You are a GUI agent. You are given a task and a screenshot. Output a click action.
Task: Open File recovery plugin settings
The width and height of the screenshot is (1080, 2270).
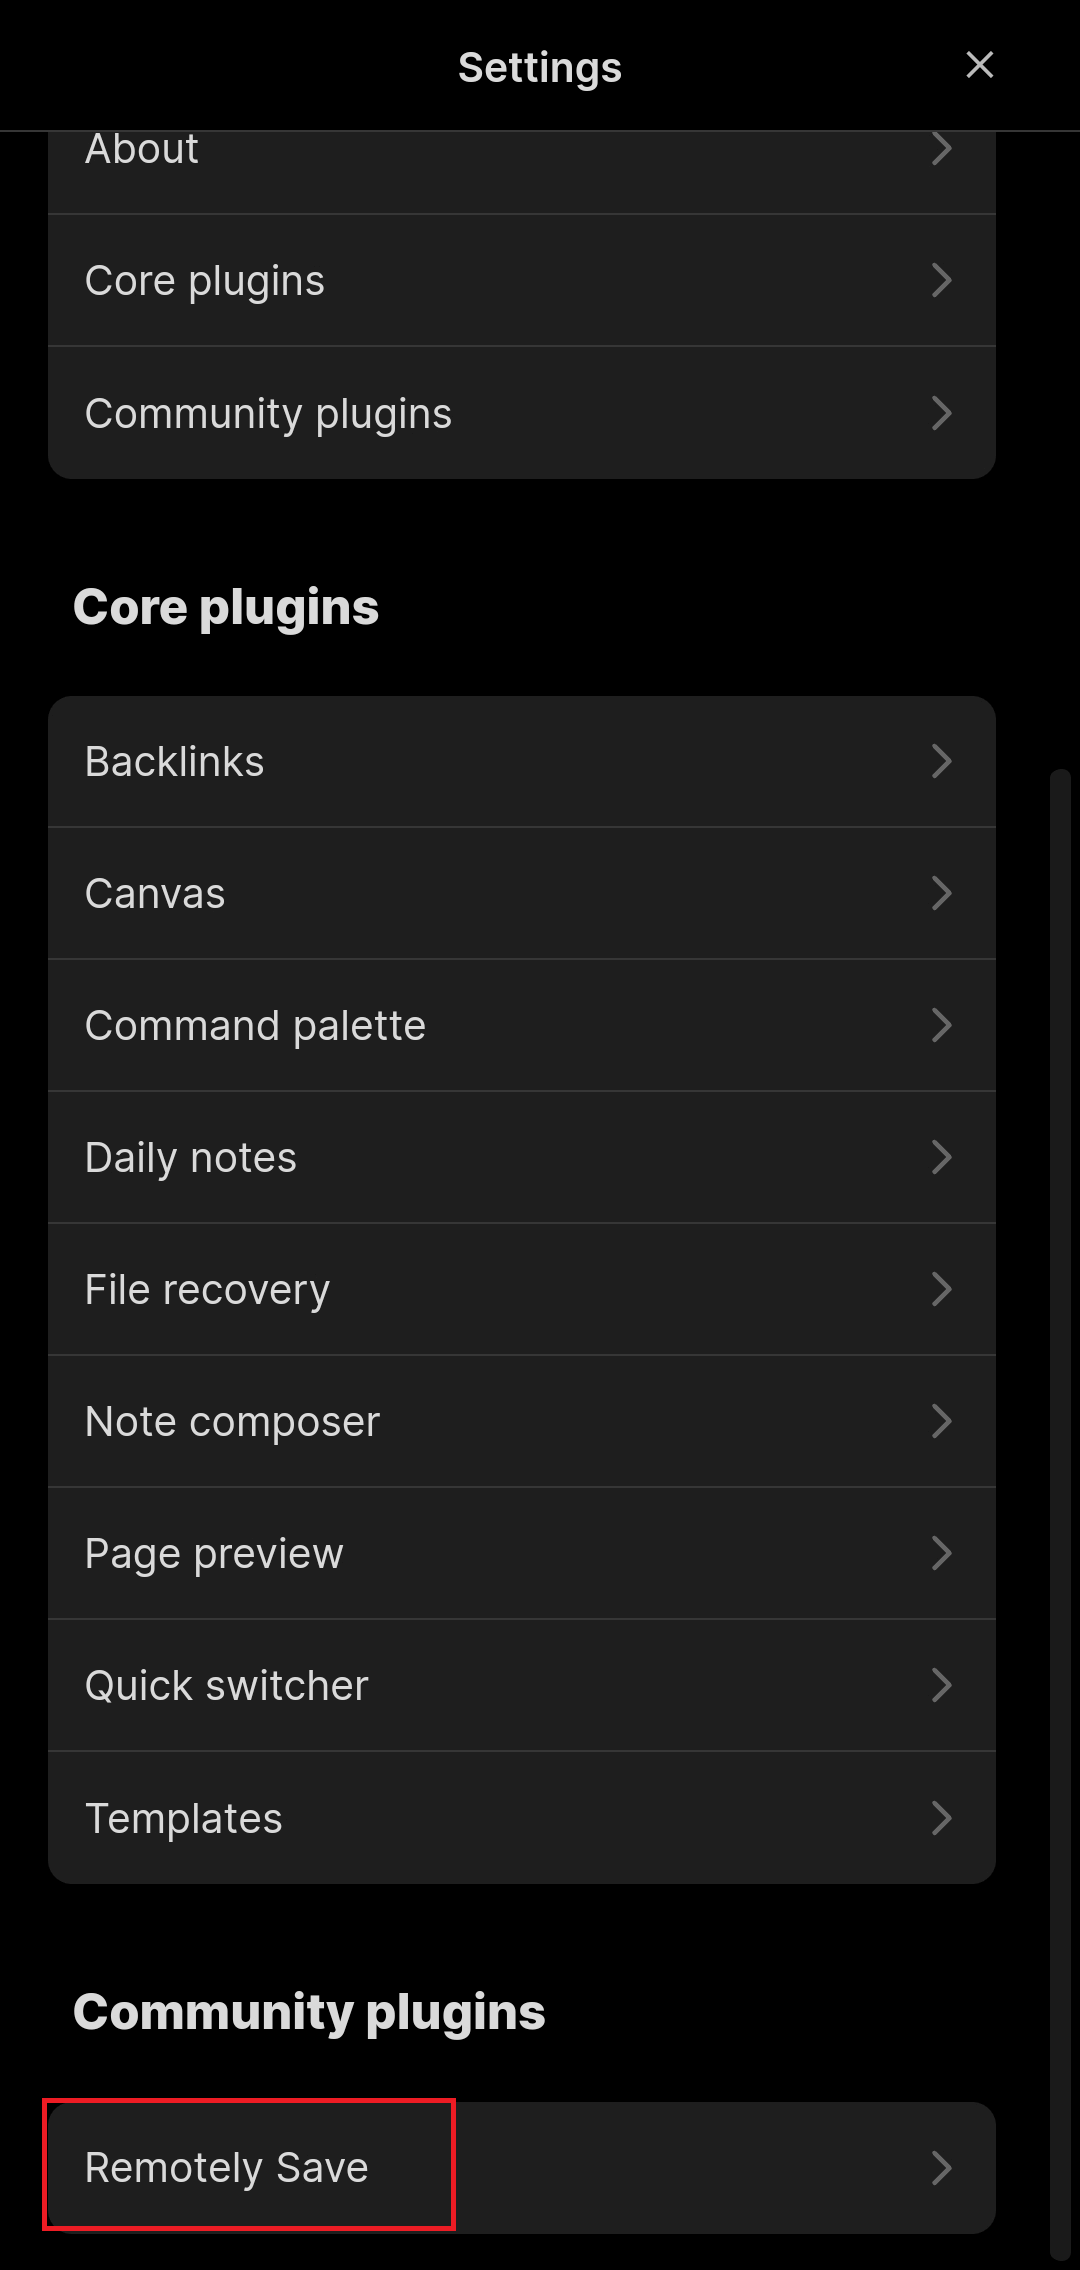click(x=520, y=1289)
